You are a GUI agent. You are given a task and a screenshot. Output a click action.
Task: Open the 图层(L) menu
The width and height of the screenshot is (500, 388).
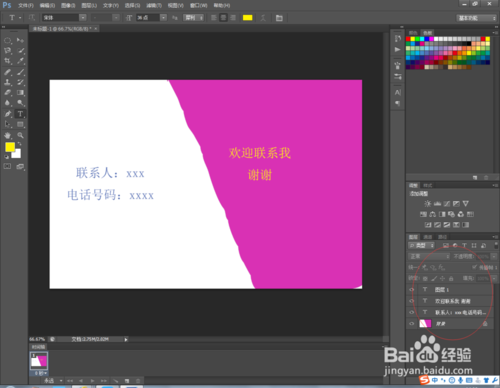point(89,5)
